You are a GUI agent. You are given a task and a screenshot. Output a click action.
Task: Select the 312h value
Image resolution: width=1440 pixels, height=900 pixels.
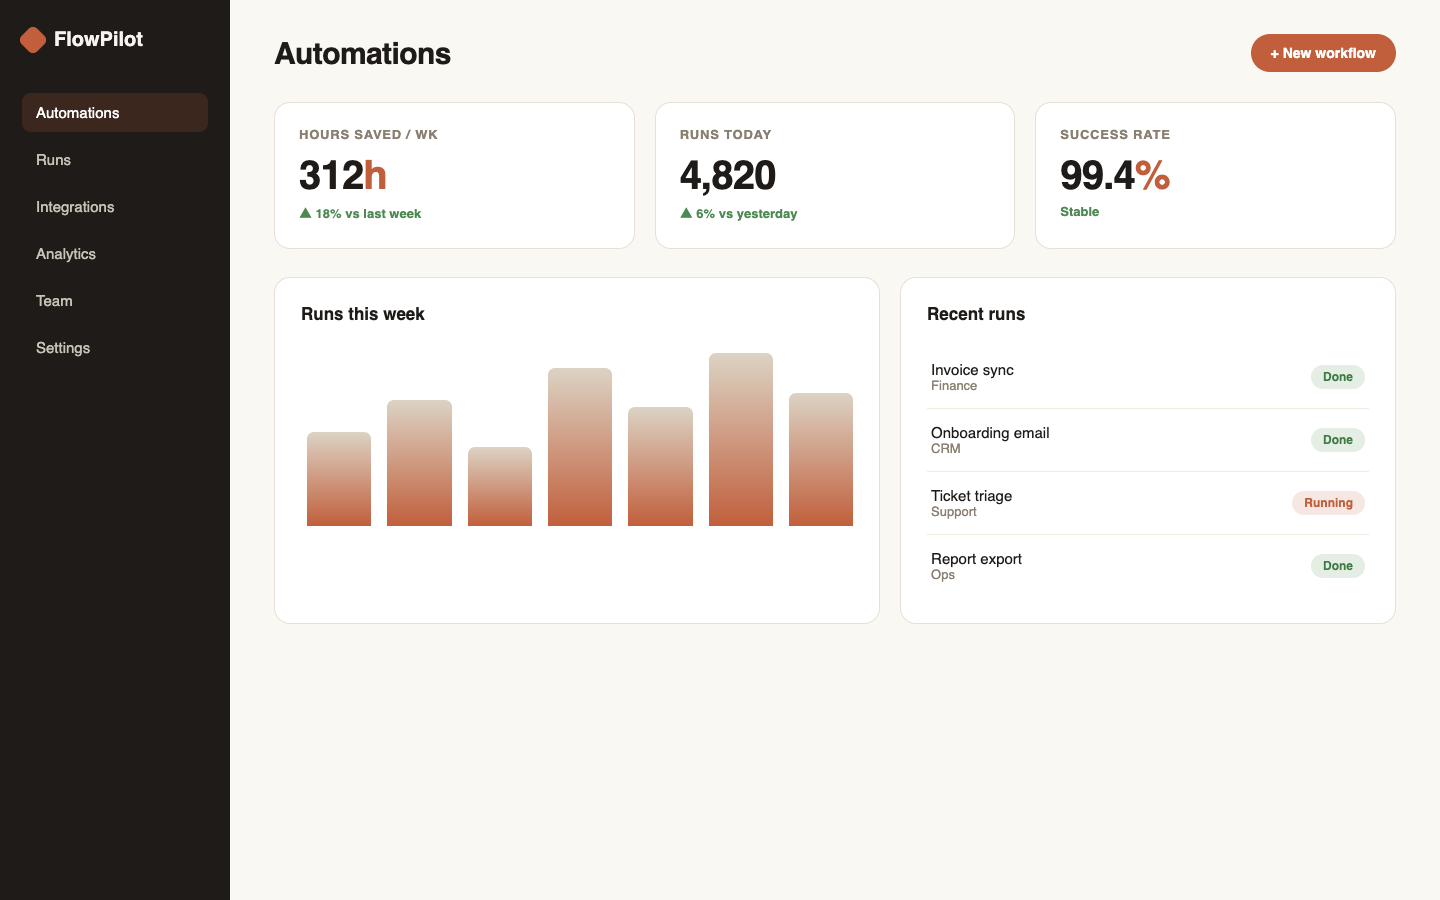pyautogui.click(x=343, y=176)
